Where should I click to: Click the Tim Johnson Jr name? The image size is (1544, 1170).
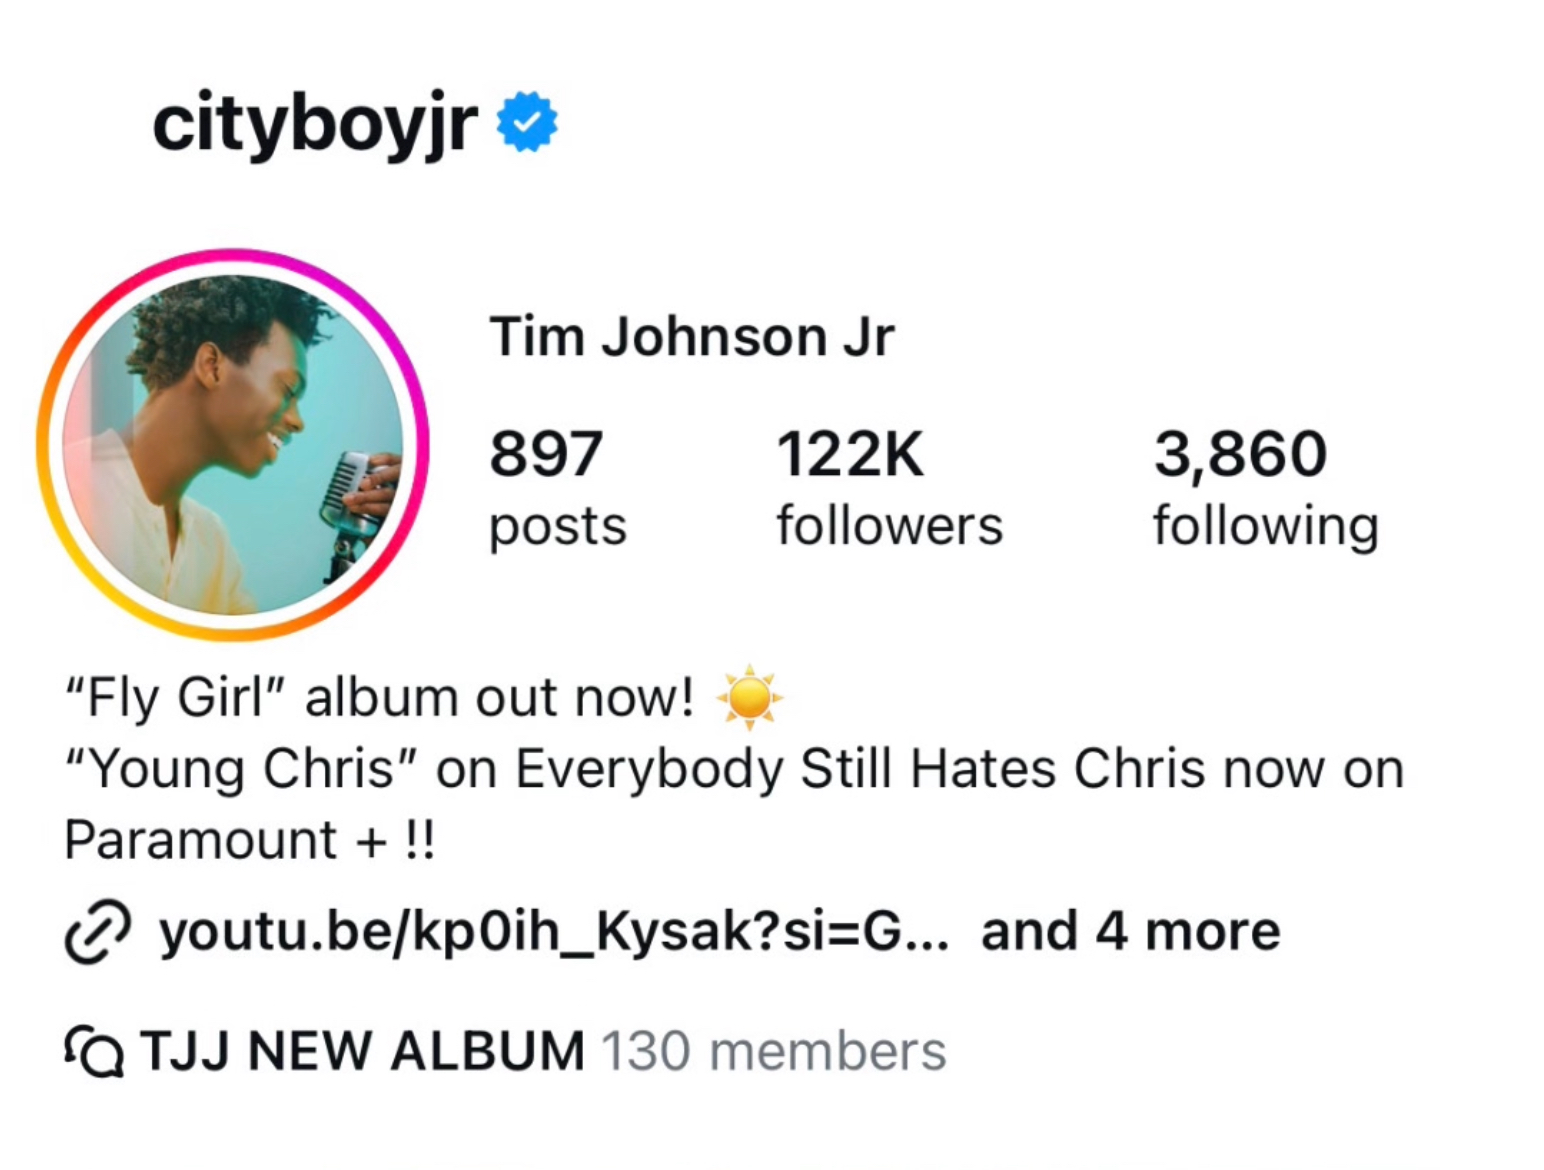tap(692, 336)
